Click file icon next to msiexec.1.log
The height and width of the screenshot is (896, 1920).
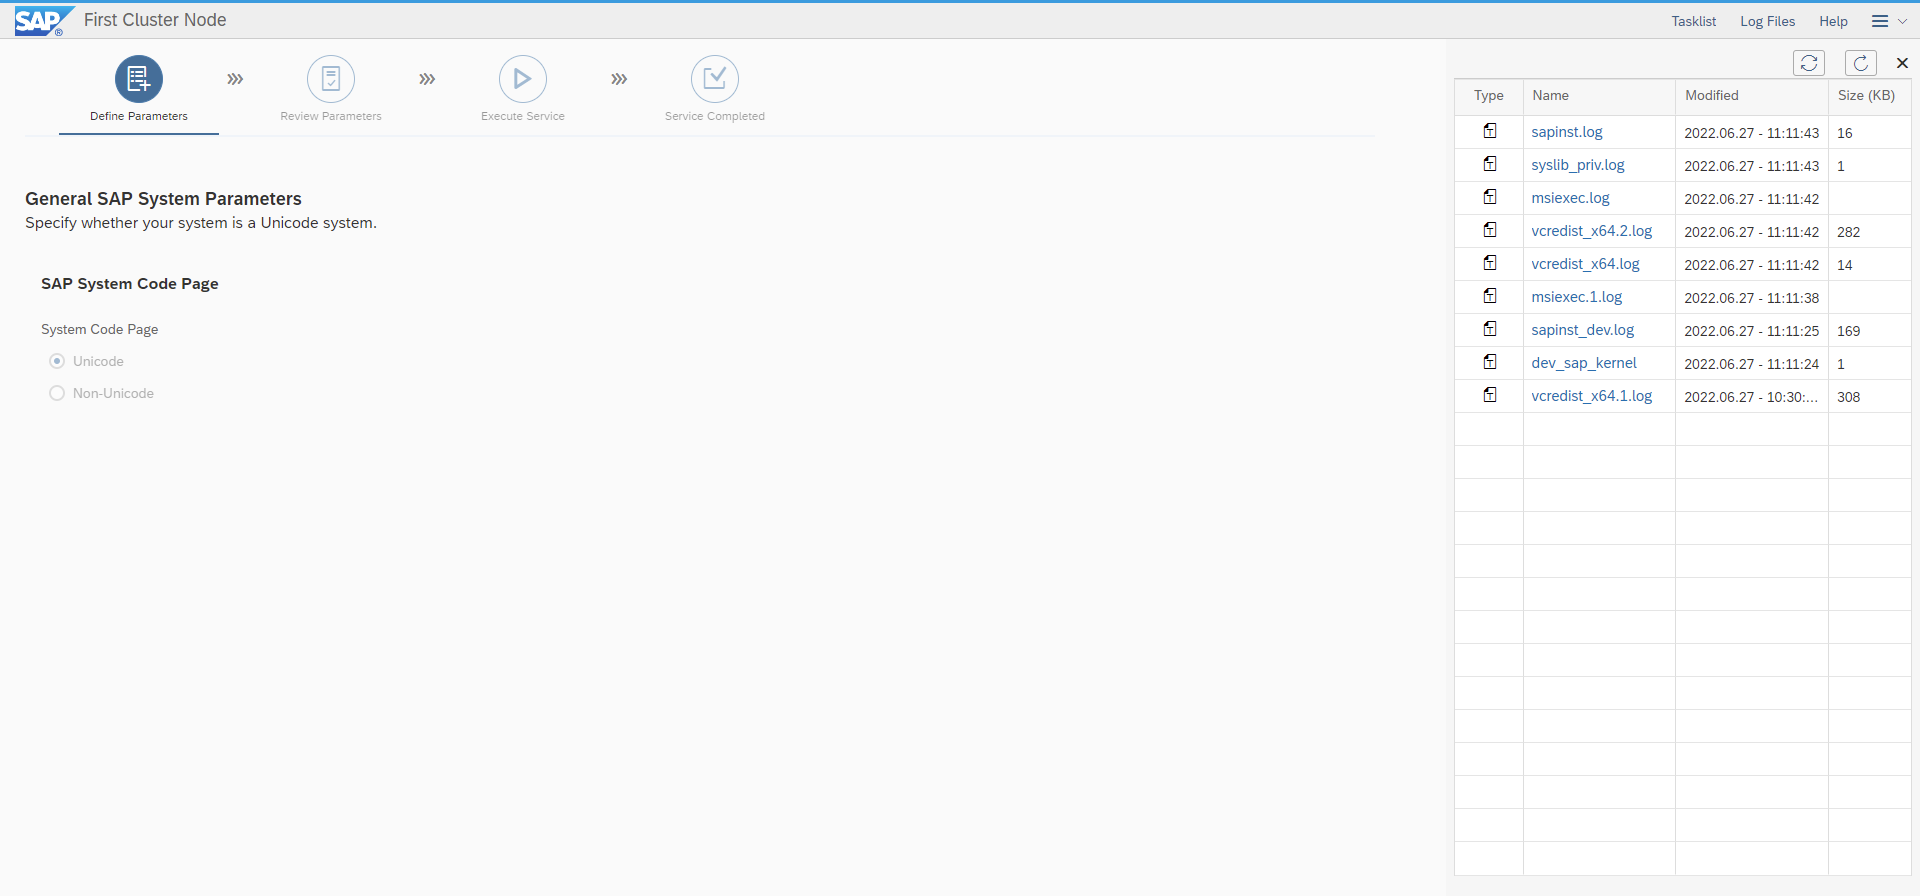[1490, 296]
